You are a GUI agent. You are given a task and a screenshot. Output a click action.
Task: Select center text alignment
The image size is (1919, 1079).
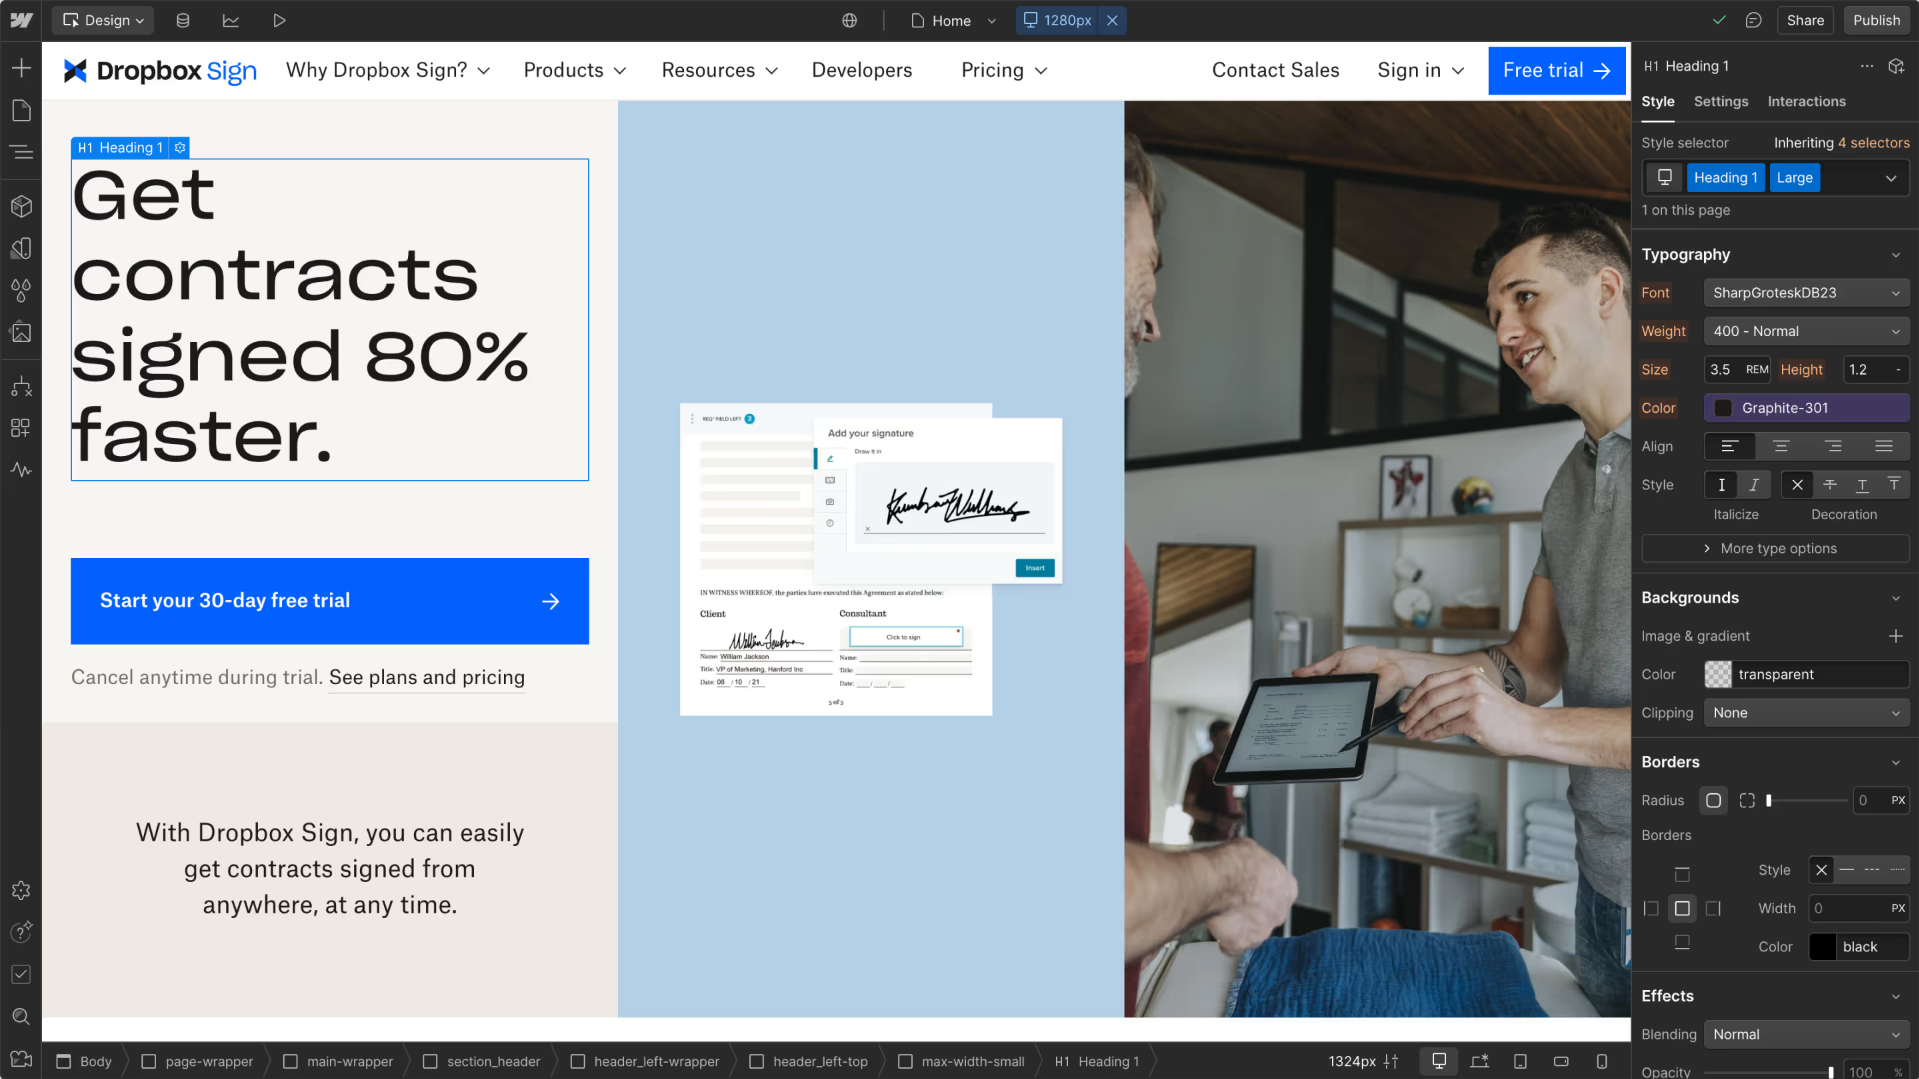[1781, 446]
